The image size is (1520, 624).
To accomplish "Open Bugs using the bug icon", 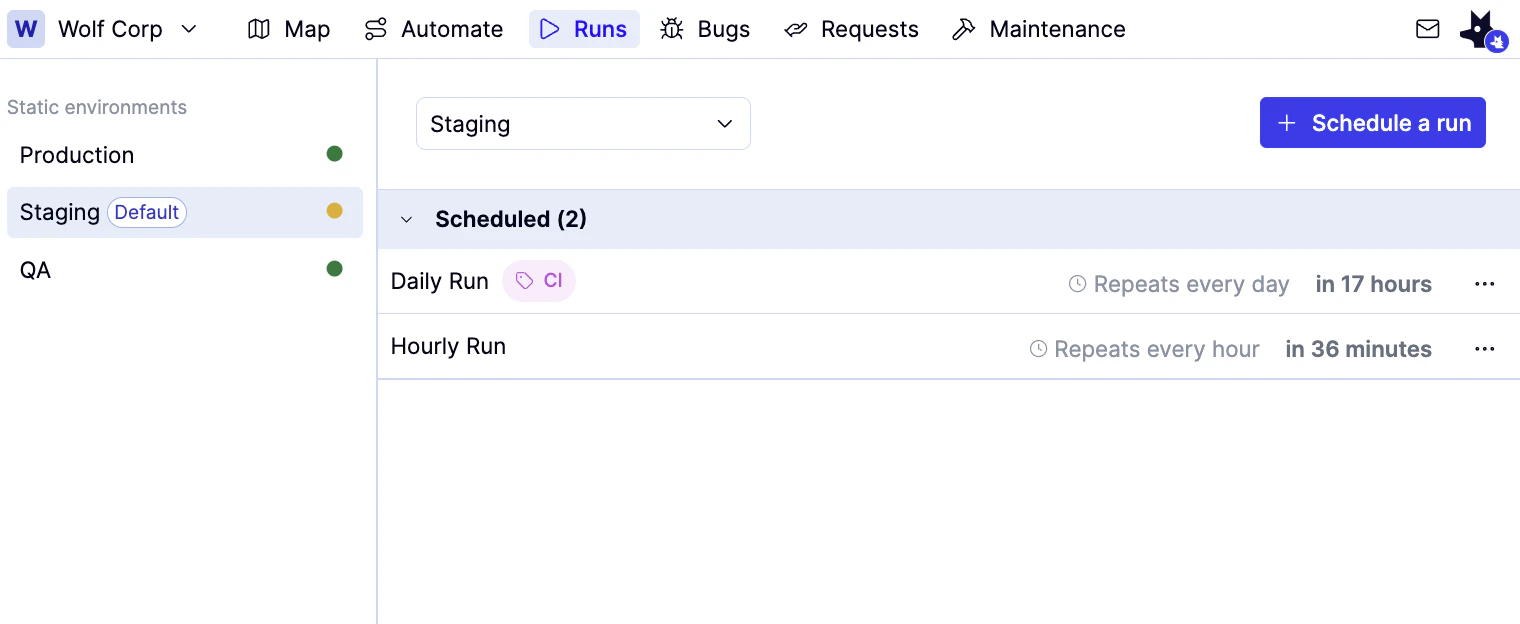I will tap(675, 29).
